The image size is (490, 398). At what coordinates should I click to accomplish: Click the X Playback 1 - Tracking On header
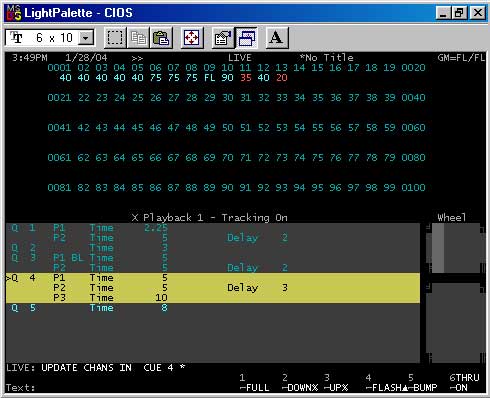pyautogui.click(x=210, y=218)
